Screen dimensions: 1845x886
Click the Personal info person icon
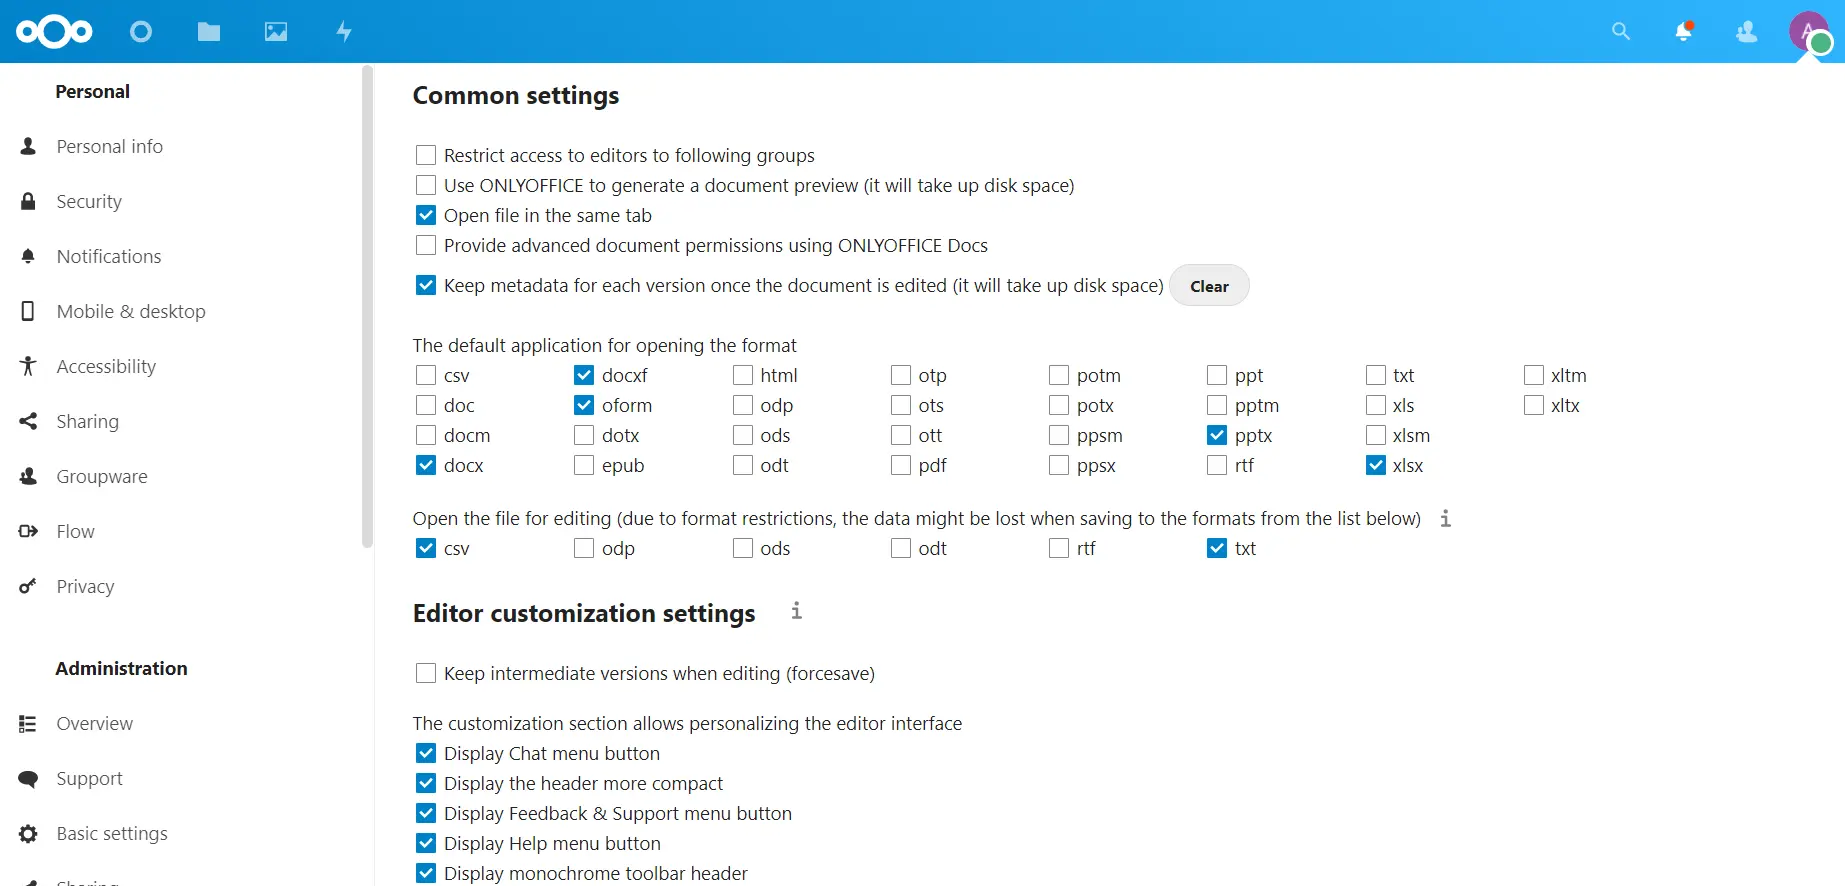click(x=28, y=146)
